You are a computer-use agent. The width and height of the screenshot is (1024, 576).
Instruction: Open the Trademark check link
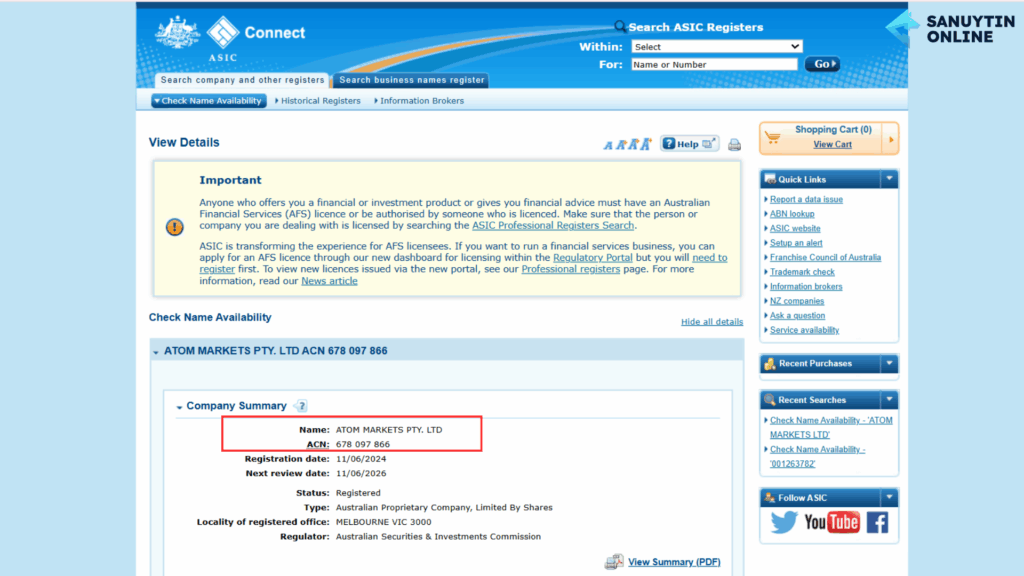click(802, 272)
